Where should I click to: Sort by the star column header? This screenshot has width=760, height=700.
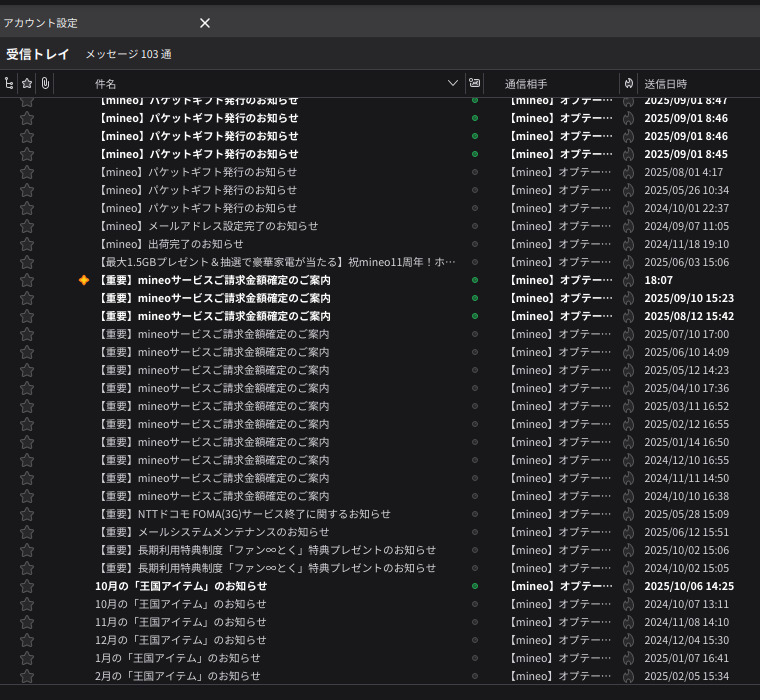coord(27,84)
